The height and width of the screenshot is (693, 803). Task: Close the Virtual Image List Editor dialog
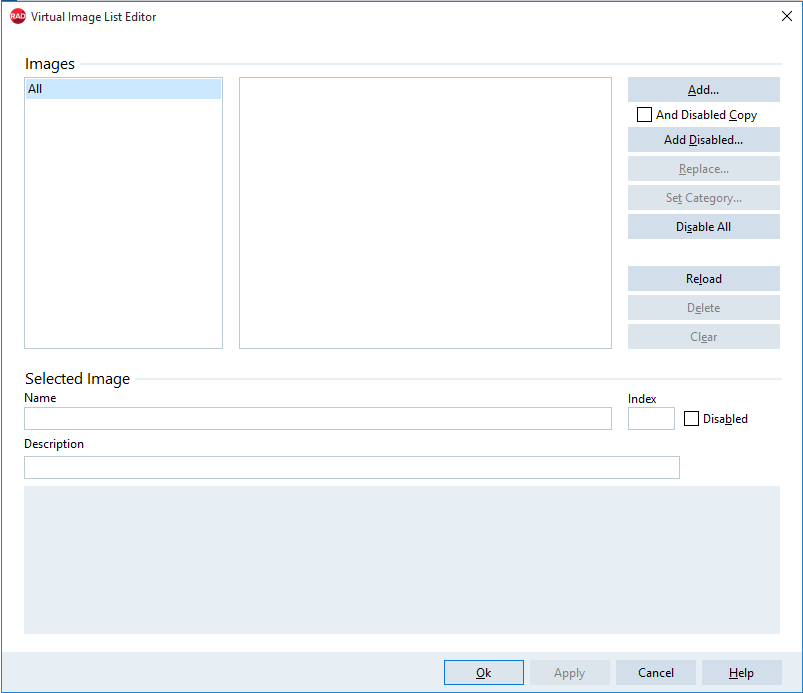(x=787, y=16)
